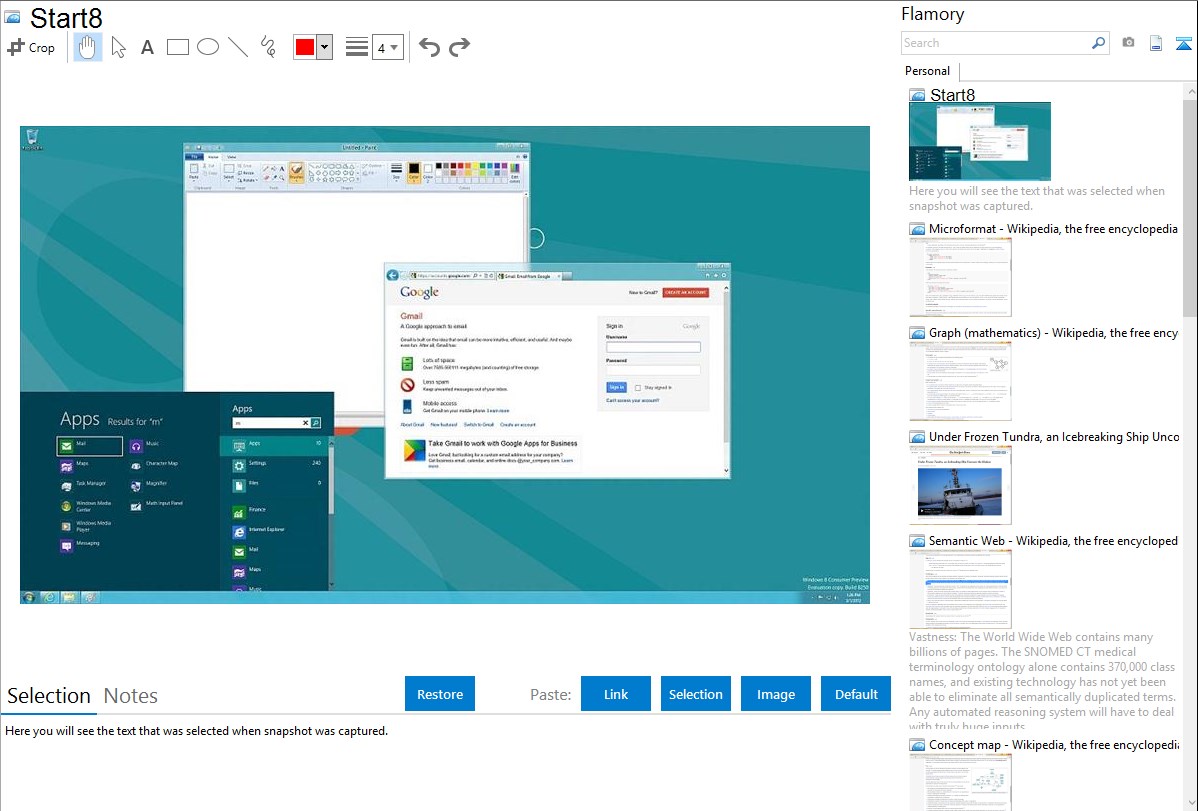Click the Default paste button
The height and width of the screenshot is (811, 1198).
point(856,694)
